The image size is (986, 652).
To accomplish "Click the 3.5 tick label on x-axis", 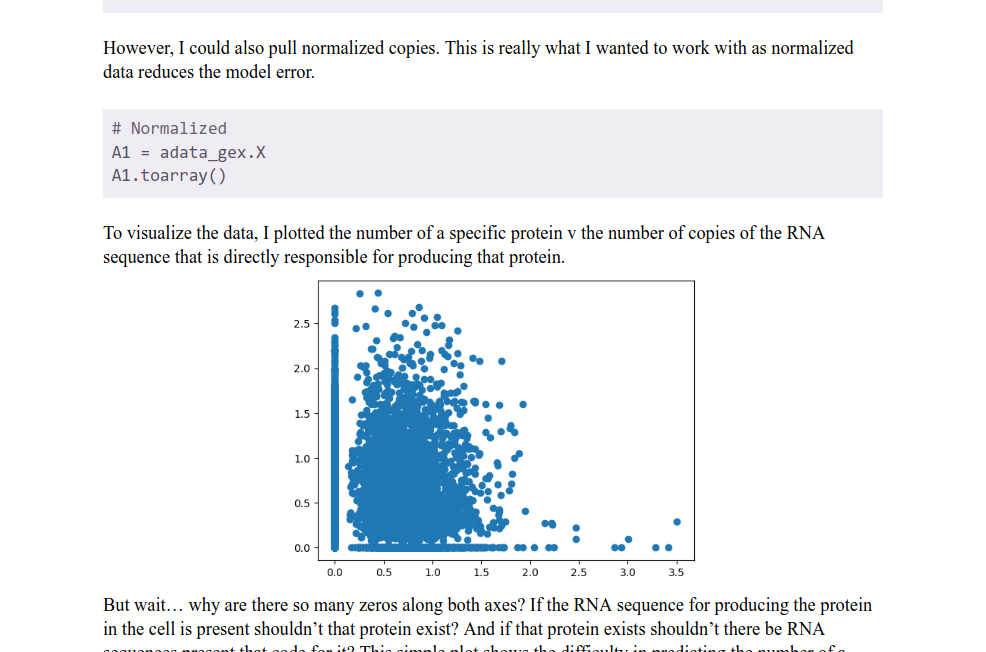I will [x=676, y=573].
